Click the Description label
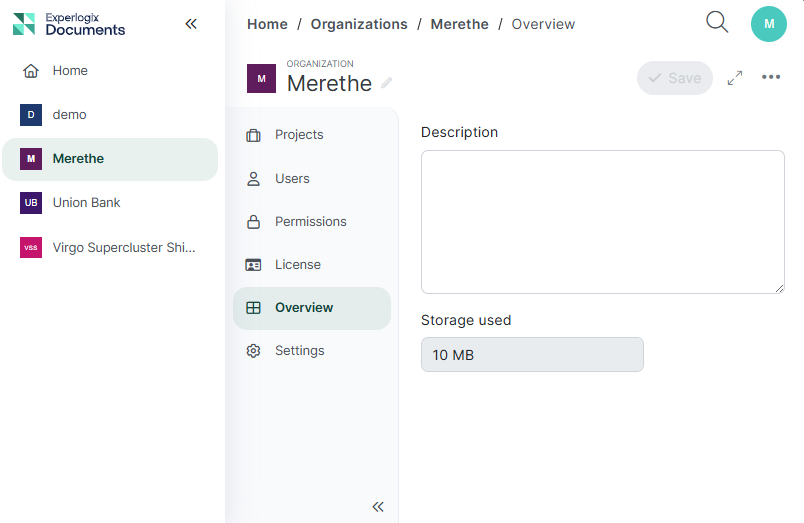Image resolution: width=804 pixels, height=523 pixels. tap(459, 132)
